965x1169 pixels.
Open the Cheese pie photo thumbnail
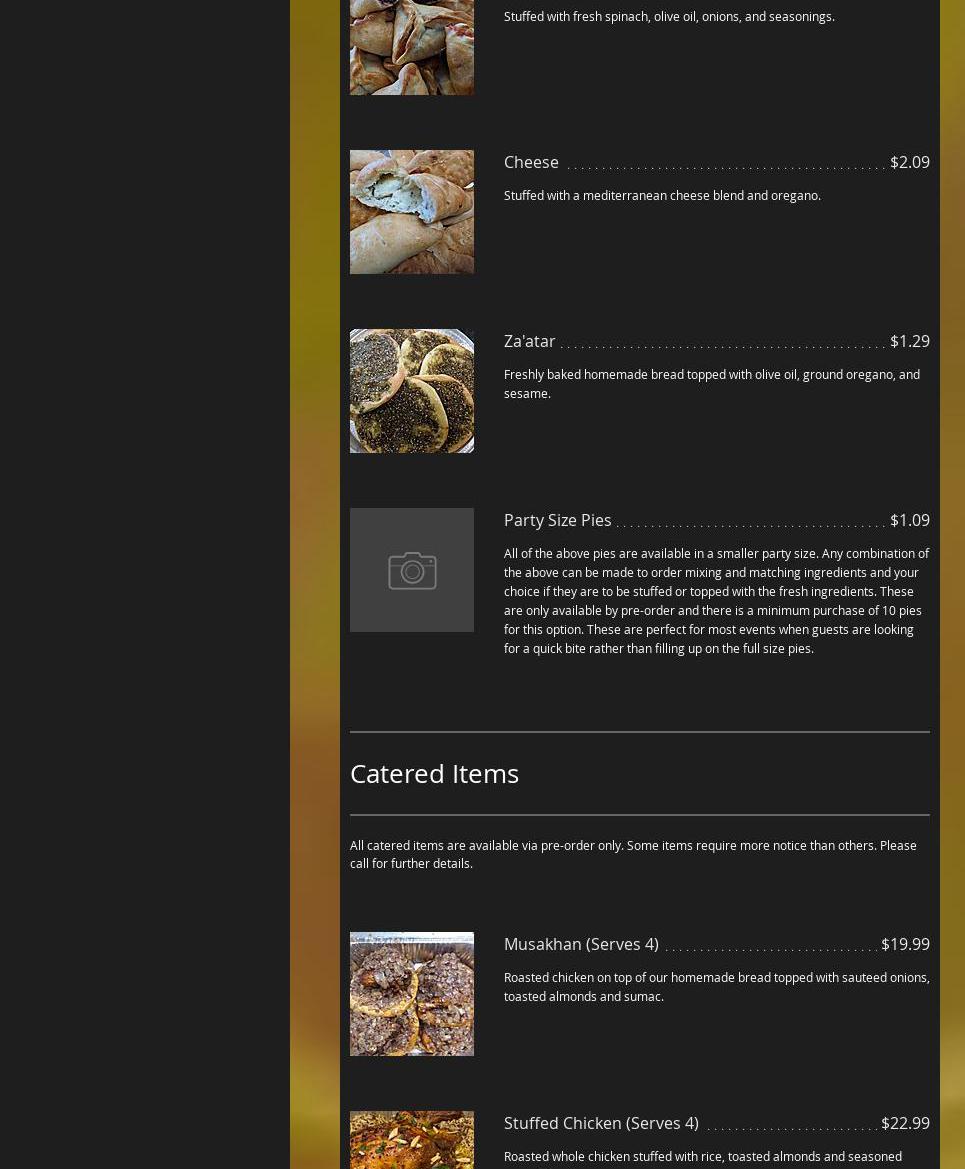(x=412, y=212)
